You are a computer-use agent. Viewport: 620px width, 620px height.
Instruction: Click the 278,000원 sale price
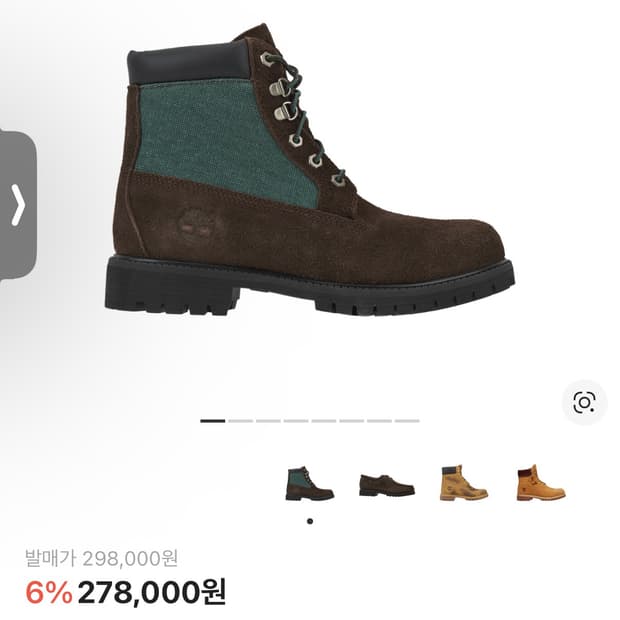point(152,592)
